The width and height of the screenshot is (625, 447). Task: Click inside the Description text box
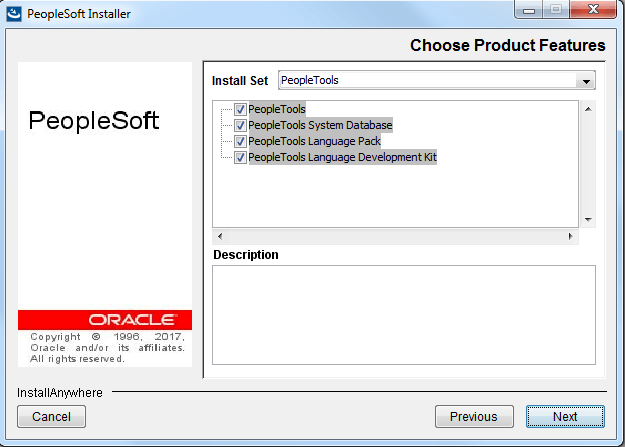tap(404, 315)
